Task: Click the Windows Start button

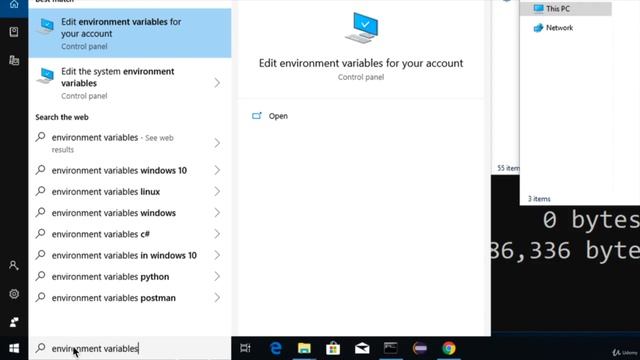Action: pyautogui.click(x=14, y=348)
